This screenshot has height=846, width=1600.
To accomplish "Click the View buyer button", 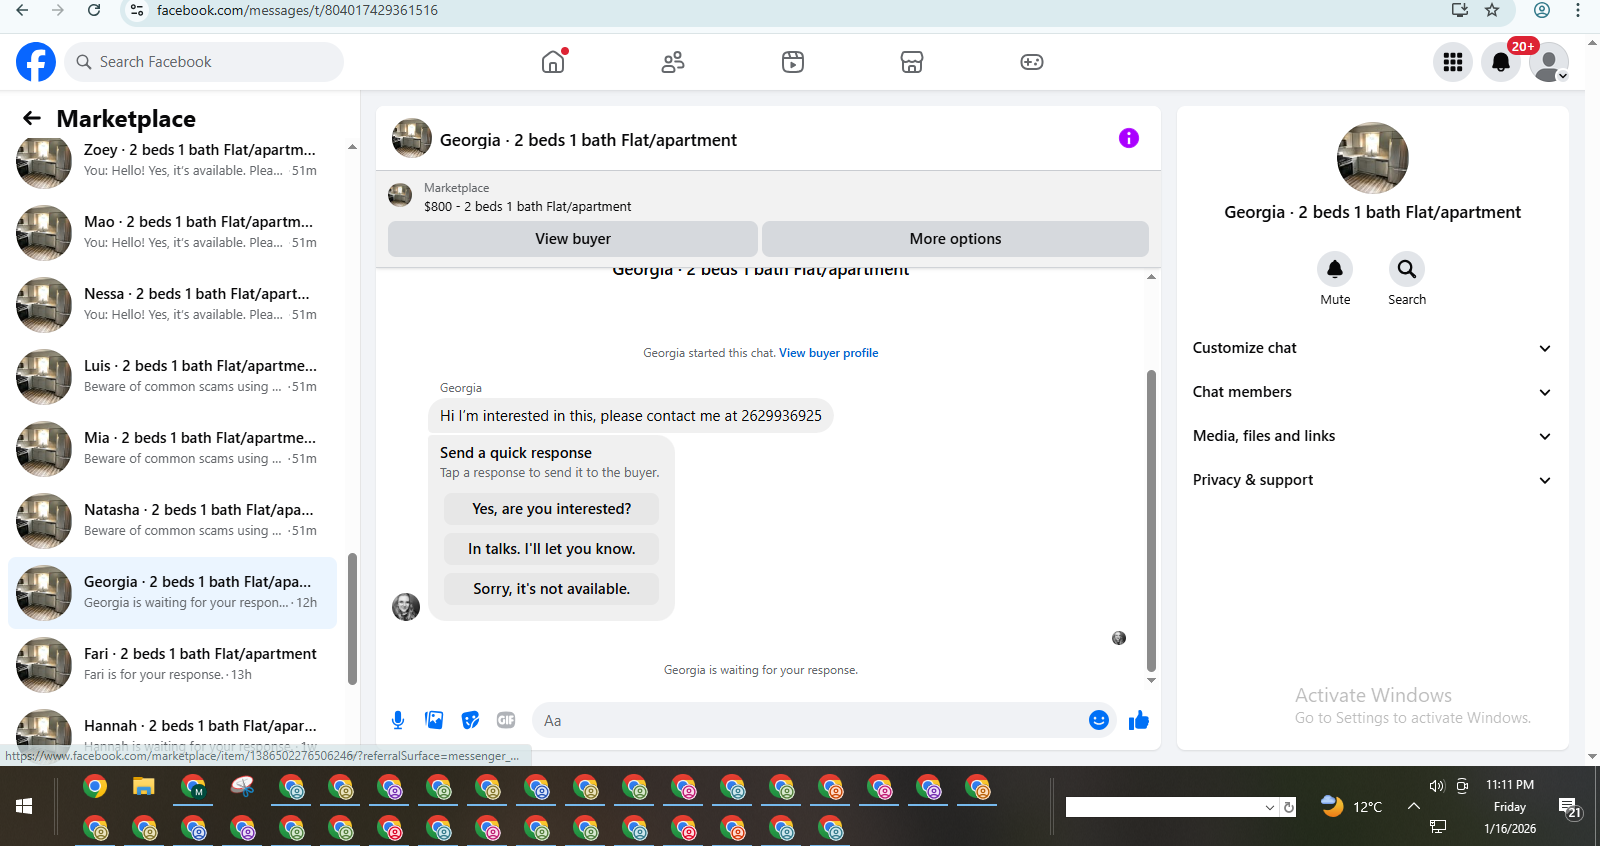I will [573, 239].
